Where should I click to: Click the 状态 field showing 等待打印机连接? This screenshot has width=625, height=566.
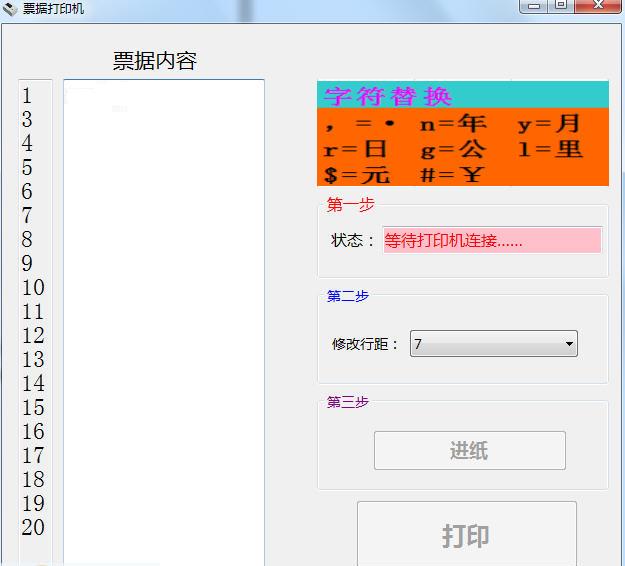[492, 240]
